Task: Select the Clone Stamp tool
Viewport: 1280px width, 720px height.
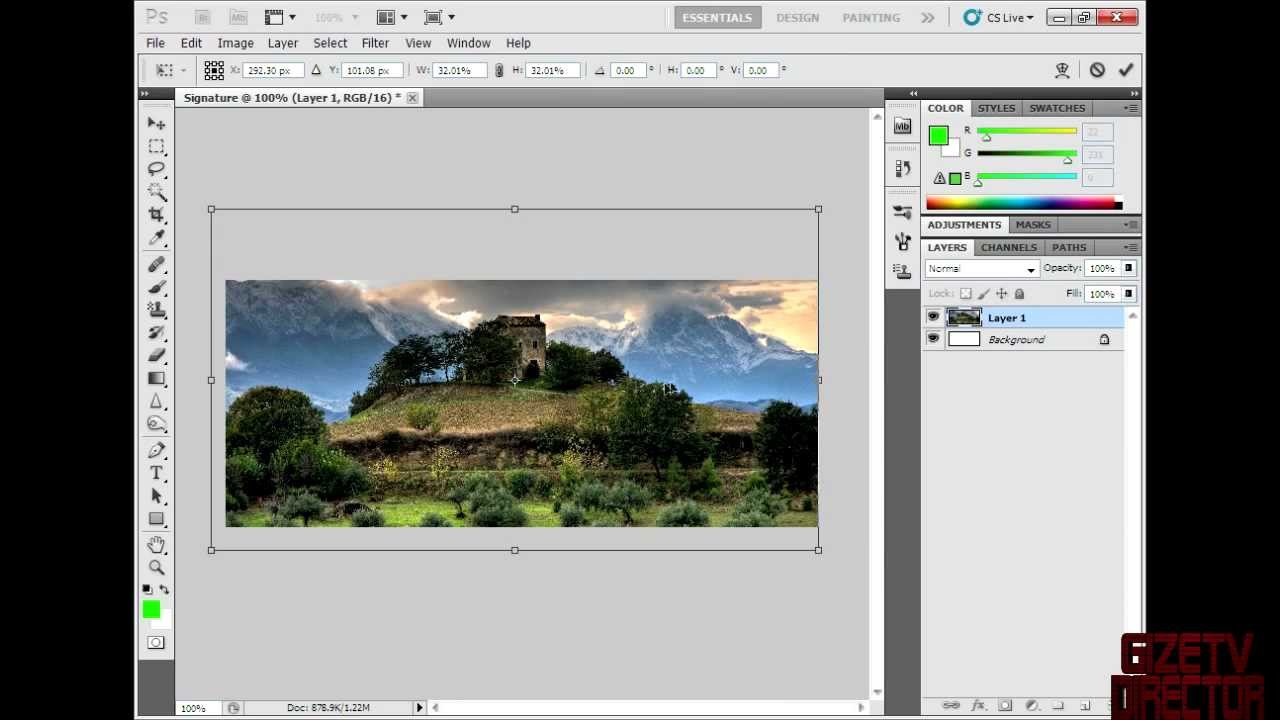Action: [x=156, y=310]
